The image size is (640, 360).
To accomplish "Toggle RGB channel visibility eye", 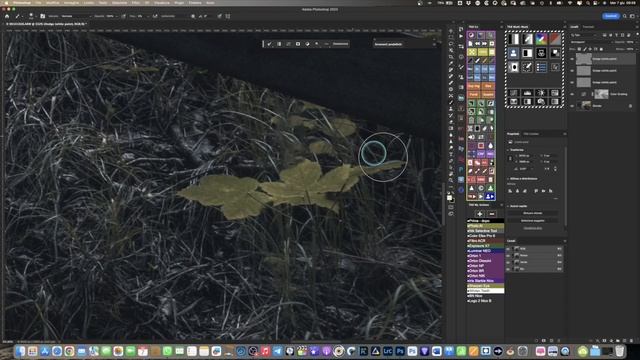I will tap(508, 249).
